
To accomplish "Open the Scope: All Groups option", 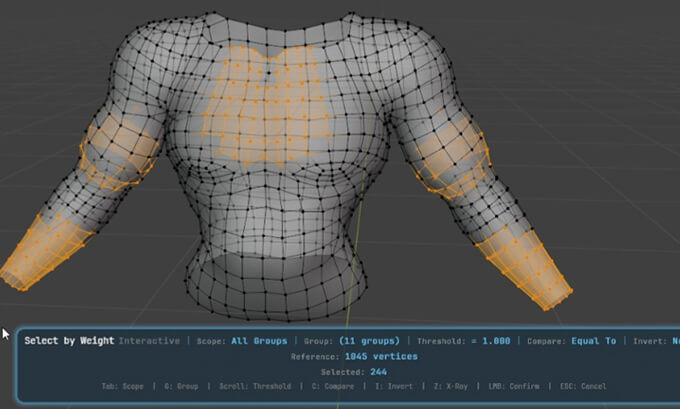I will (x=241, y=341).
